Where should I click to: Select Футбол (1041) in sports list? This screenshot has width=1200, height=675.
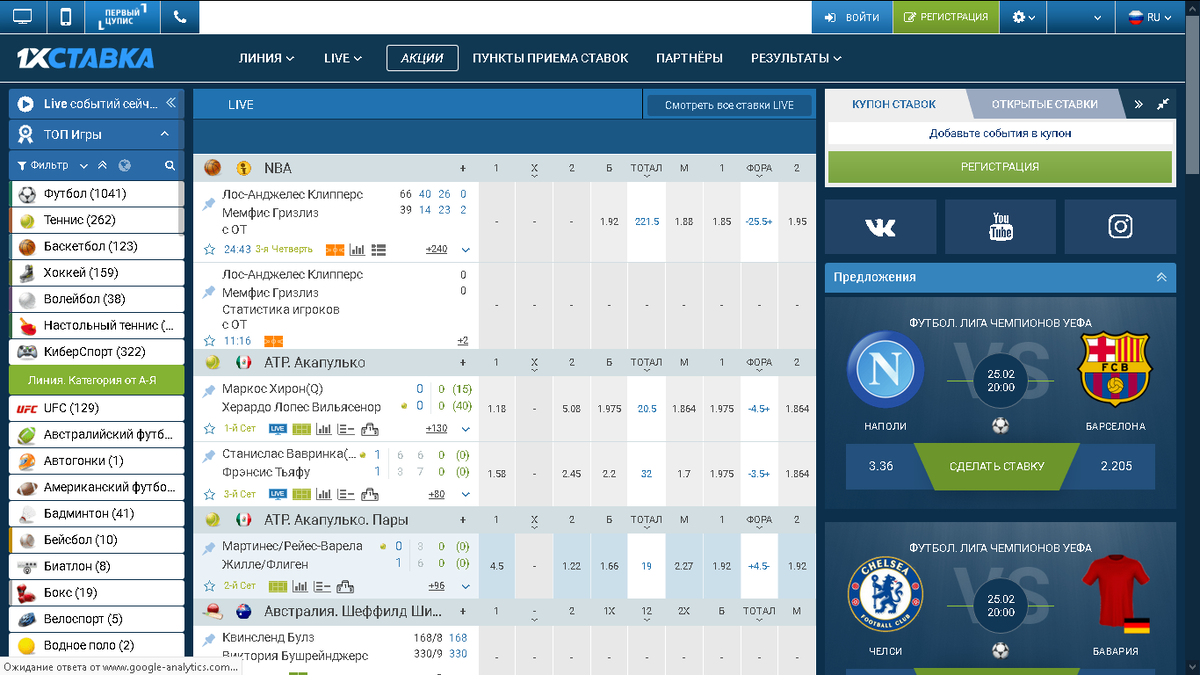tap(97, 194)
